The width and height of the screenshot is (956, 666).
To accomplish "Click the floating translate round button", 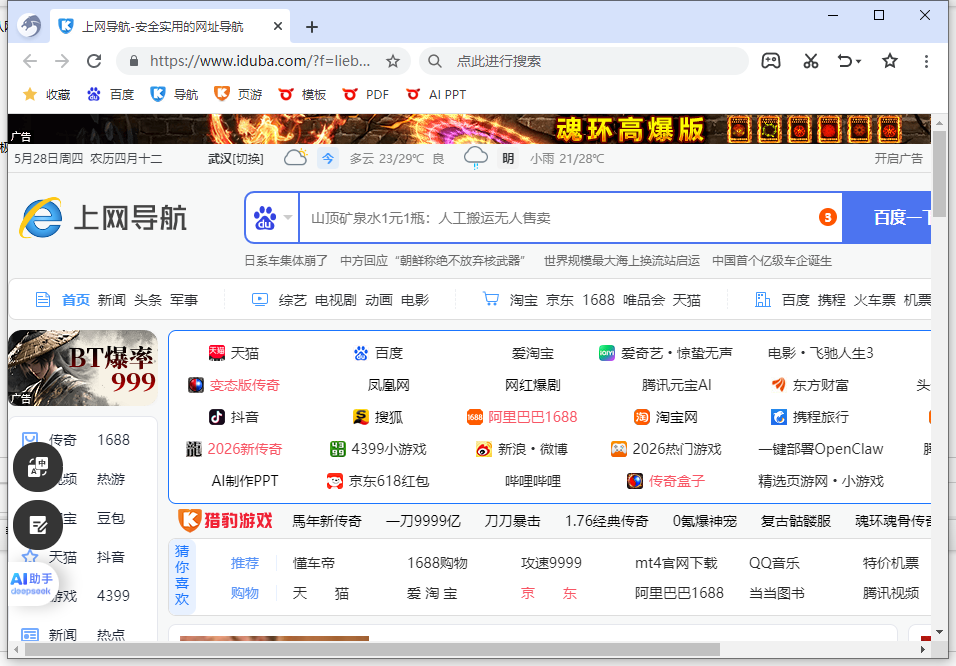I will tap(38, 467).
